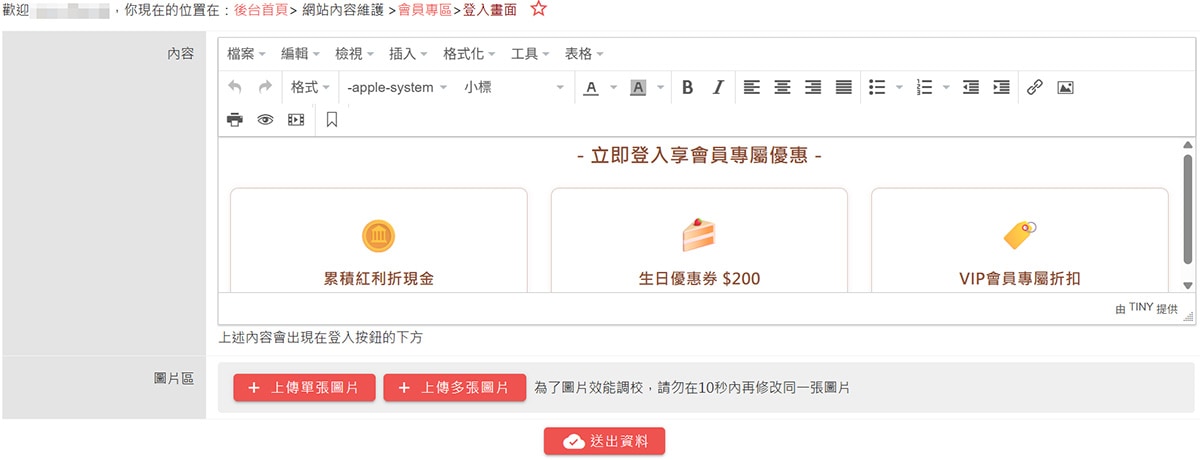The image size is (1200, 460).
Task: Open the 工具 menu
Action: coord(530,54)
